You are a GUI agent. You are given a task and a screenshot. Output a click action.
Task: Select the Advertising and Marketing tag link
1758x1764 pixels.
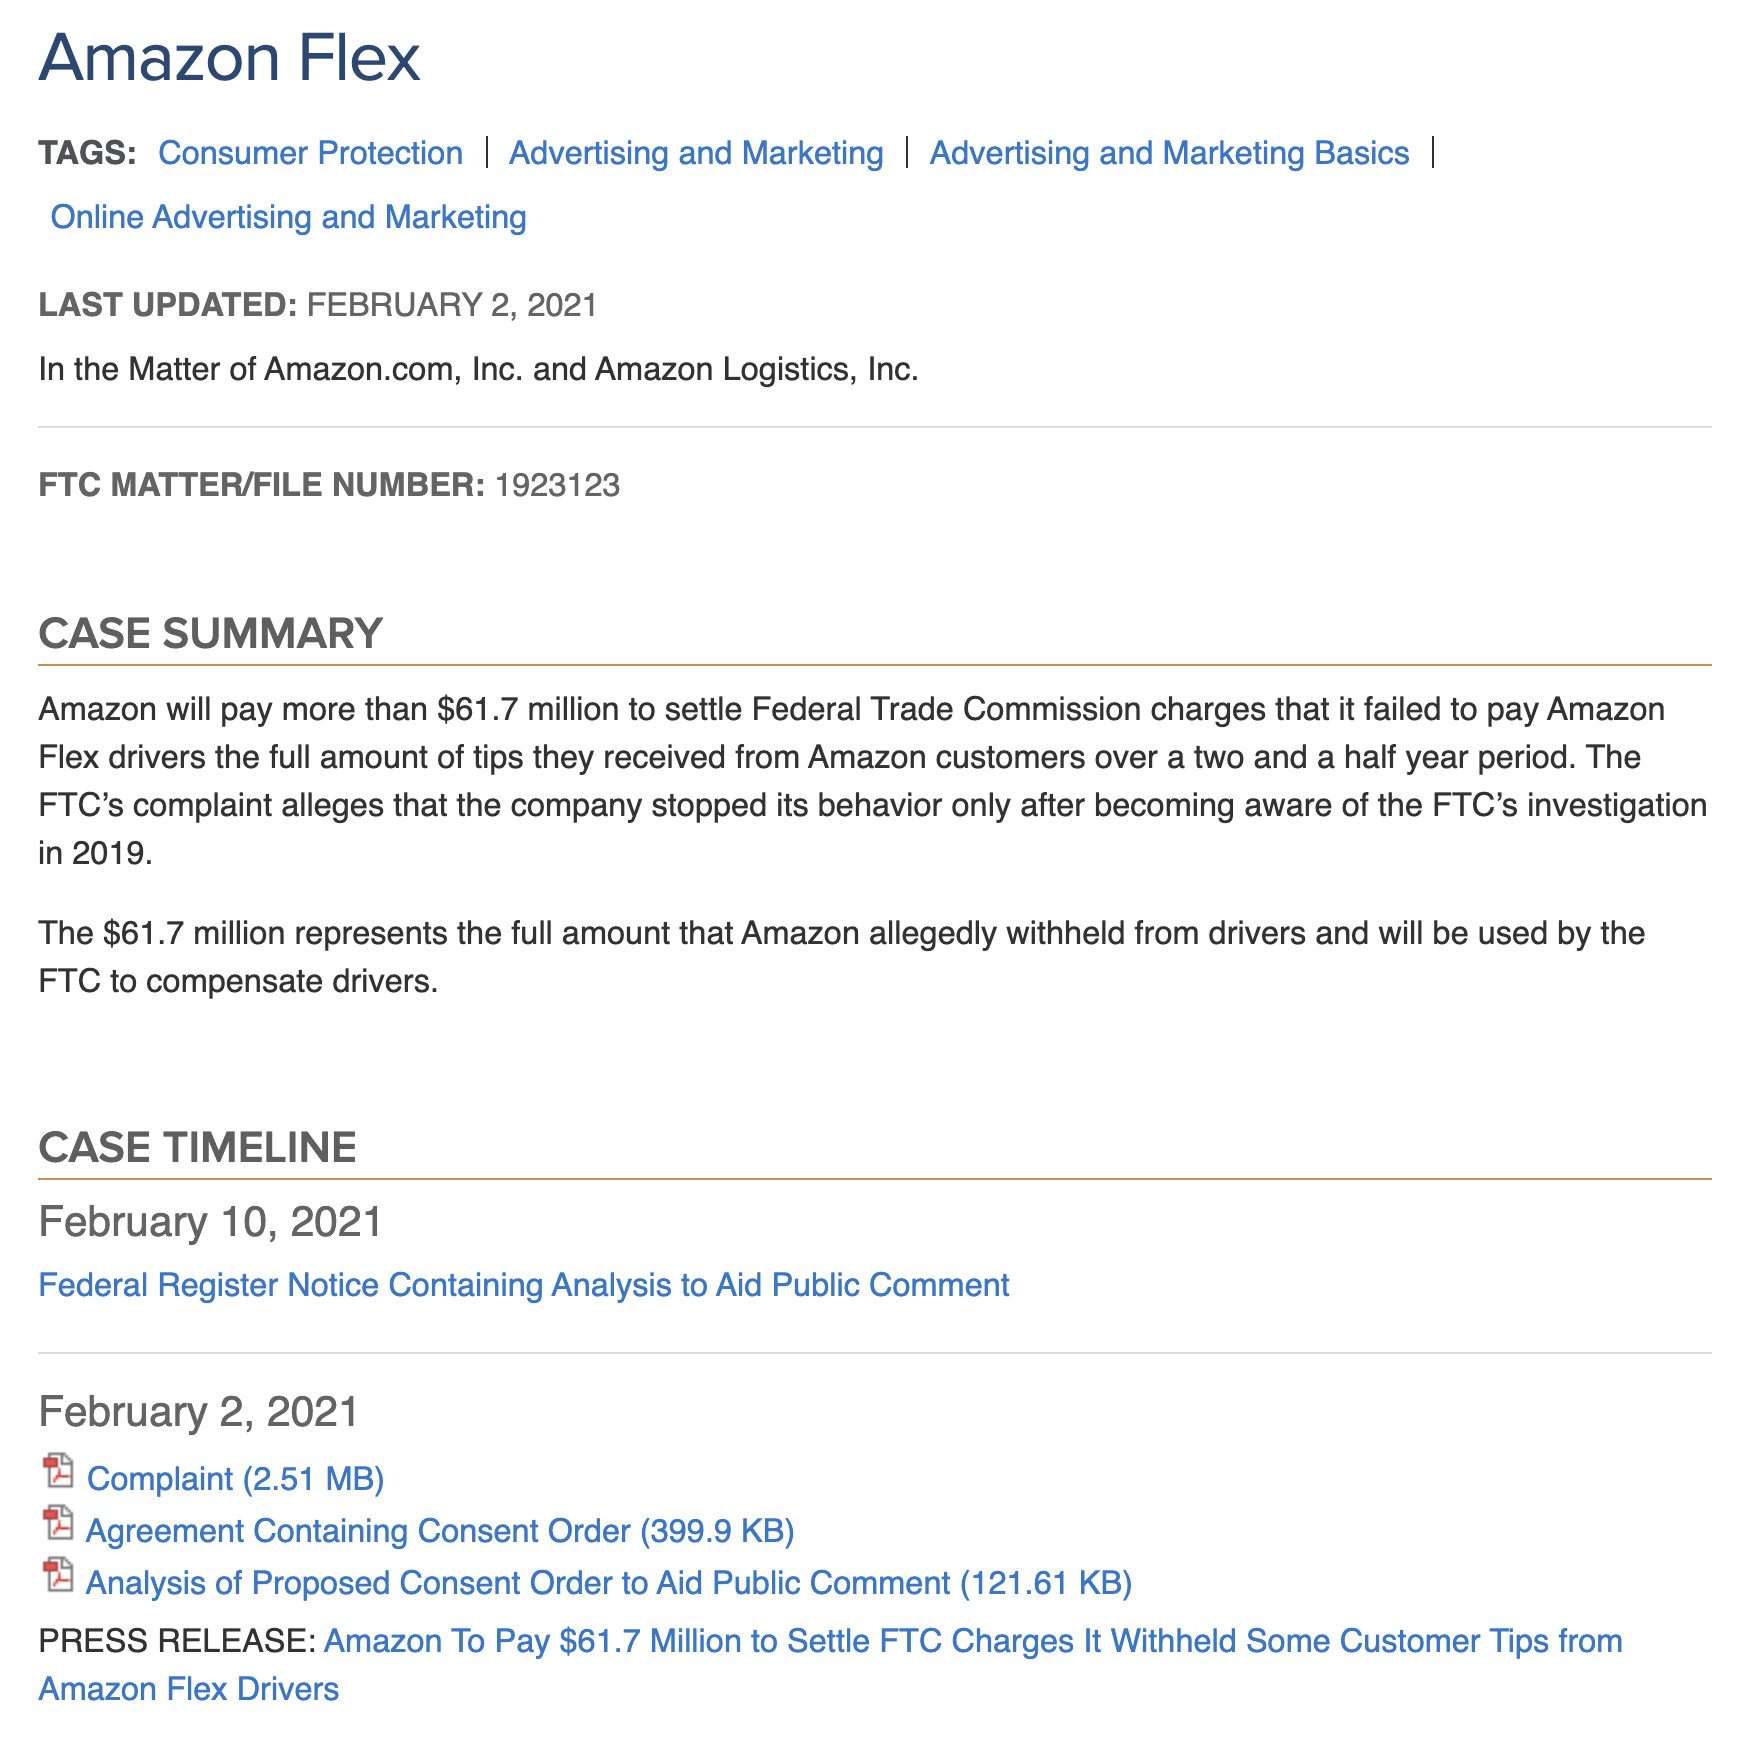696,153
